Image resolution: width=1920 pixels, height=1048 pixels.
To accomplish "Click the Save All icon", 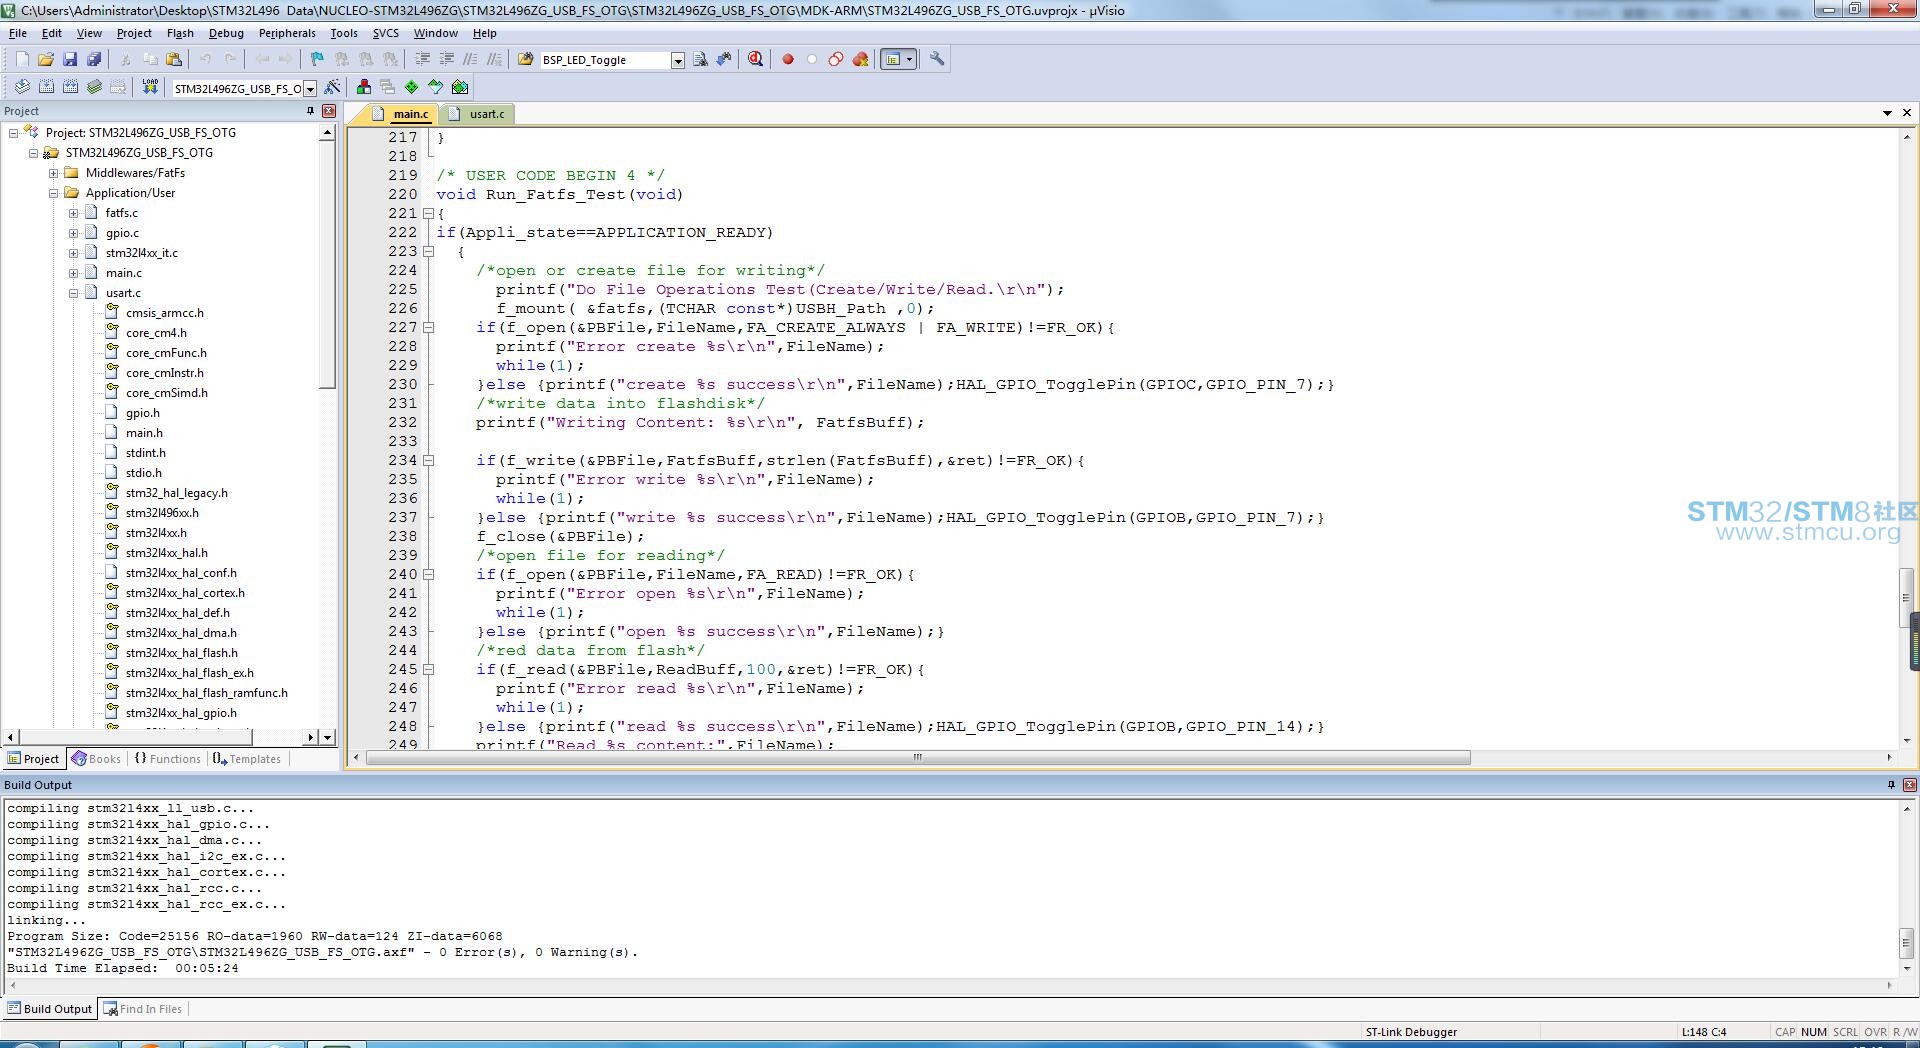I will click(94, 60).
